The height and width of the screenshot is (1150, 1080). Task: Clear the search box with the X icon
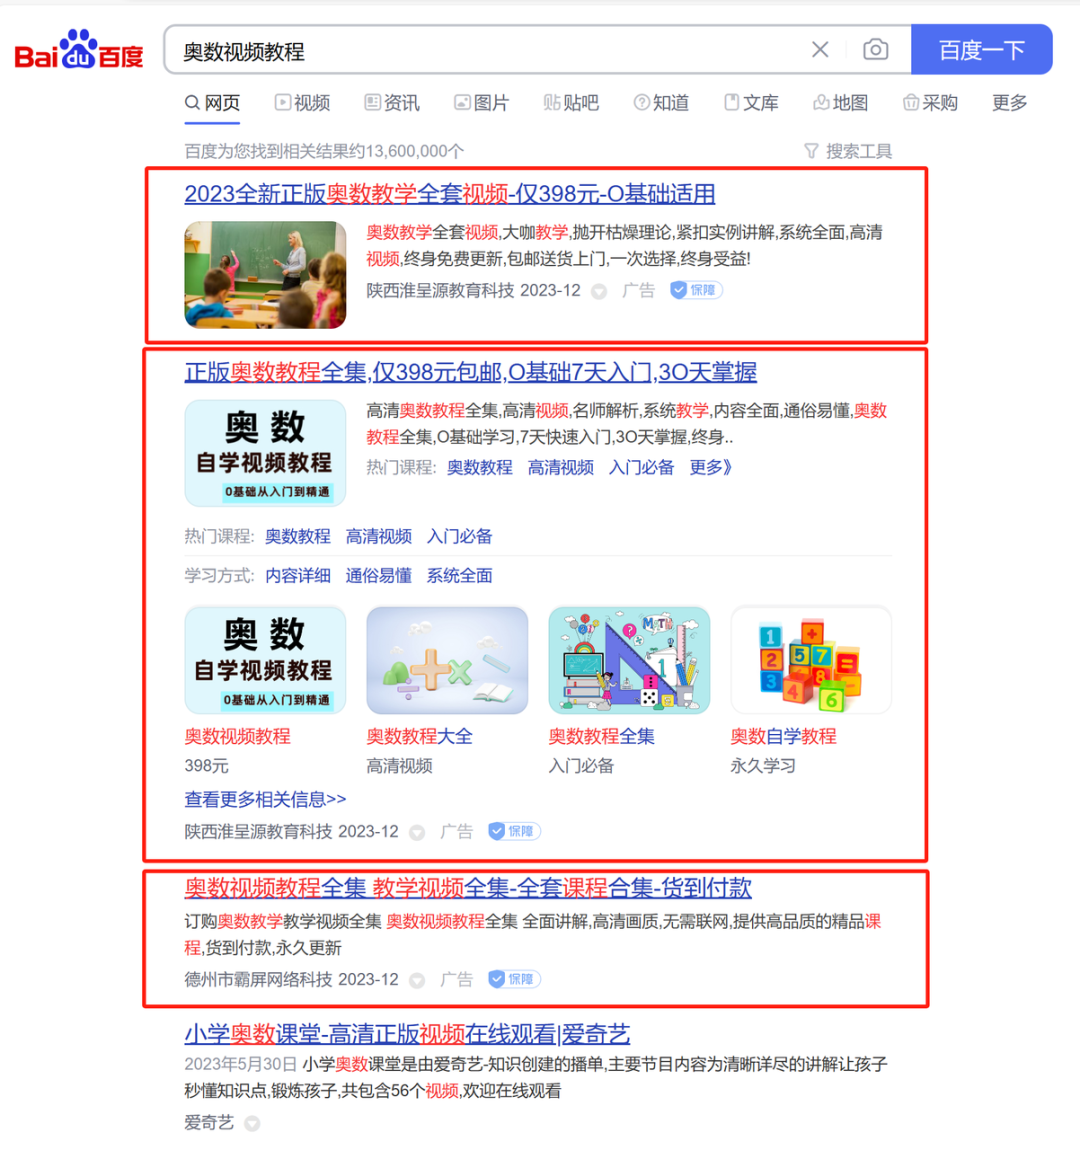pos(820,50)
